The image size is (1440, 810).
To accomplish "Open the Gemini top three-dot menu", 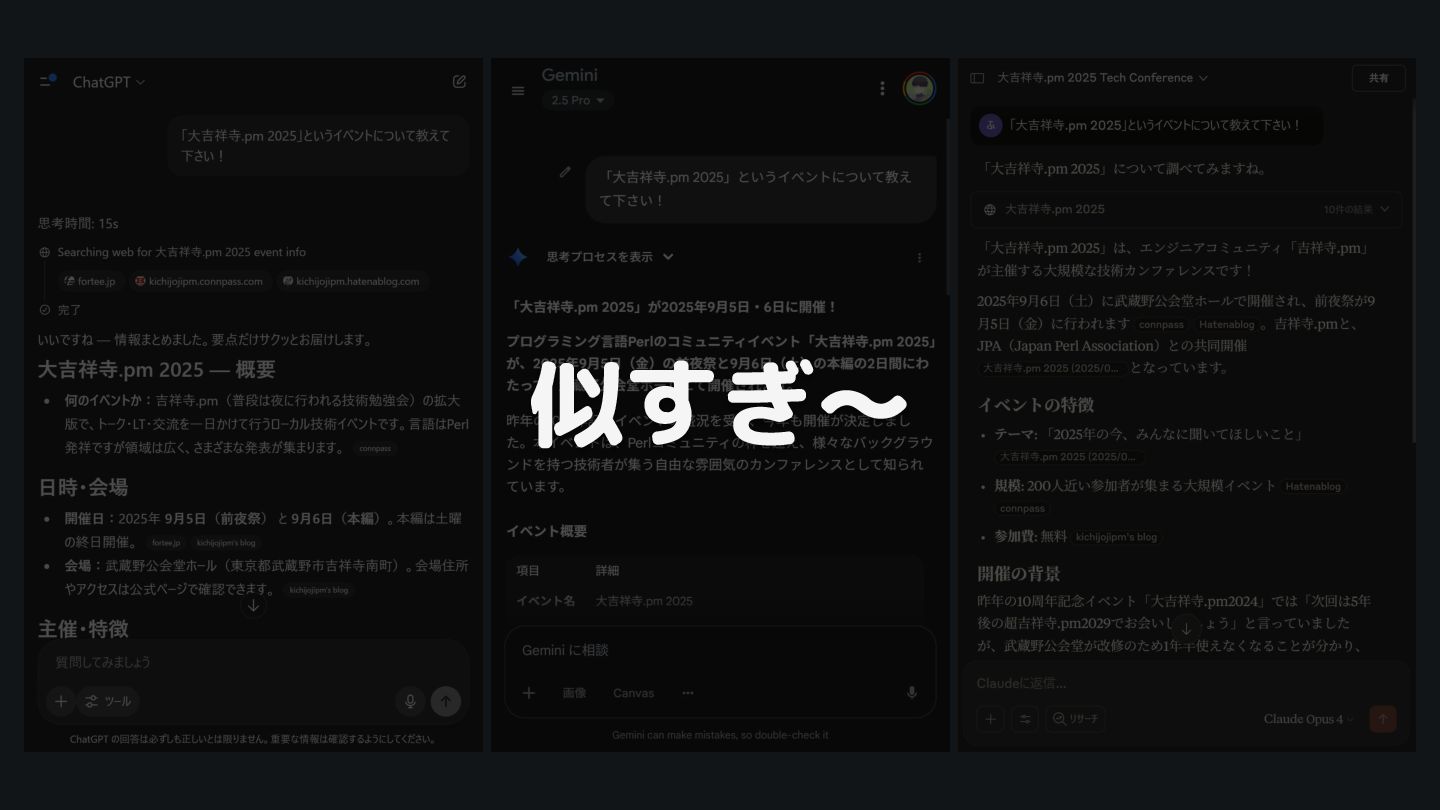I will 882,88.
